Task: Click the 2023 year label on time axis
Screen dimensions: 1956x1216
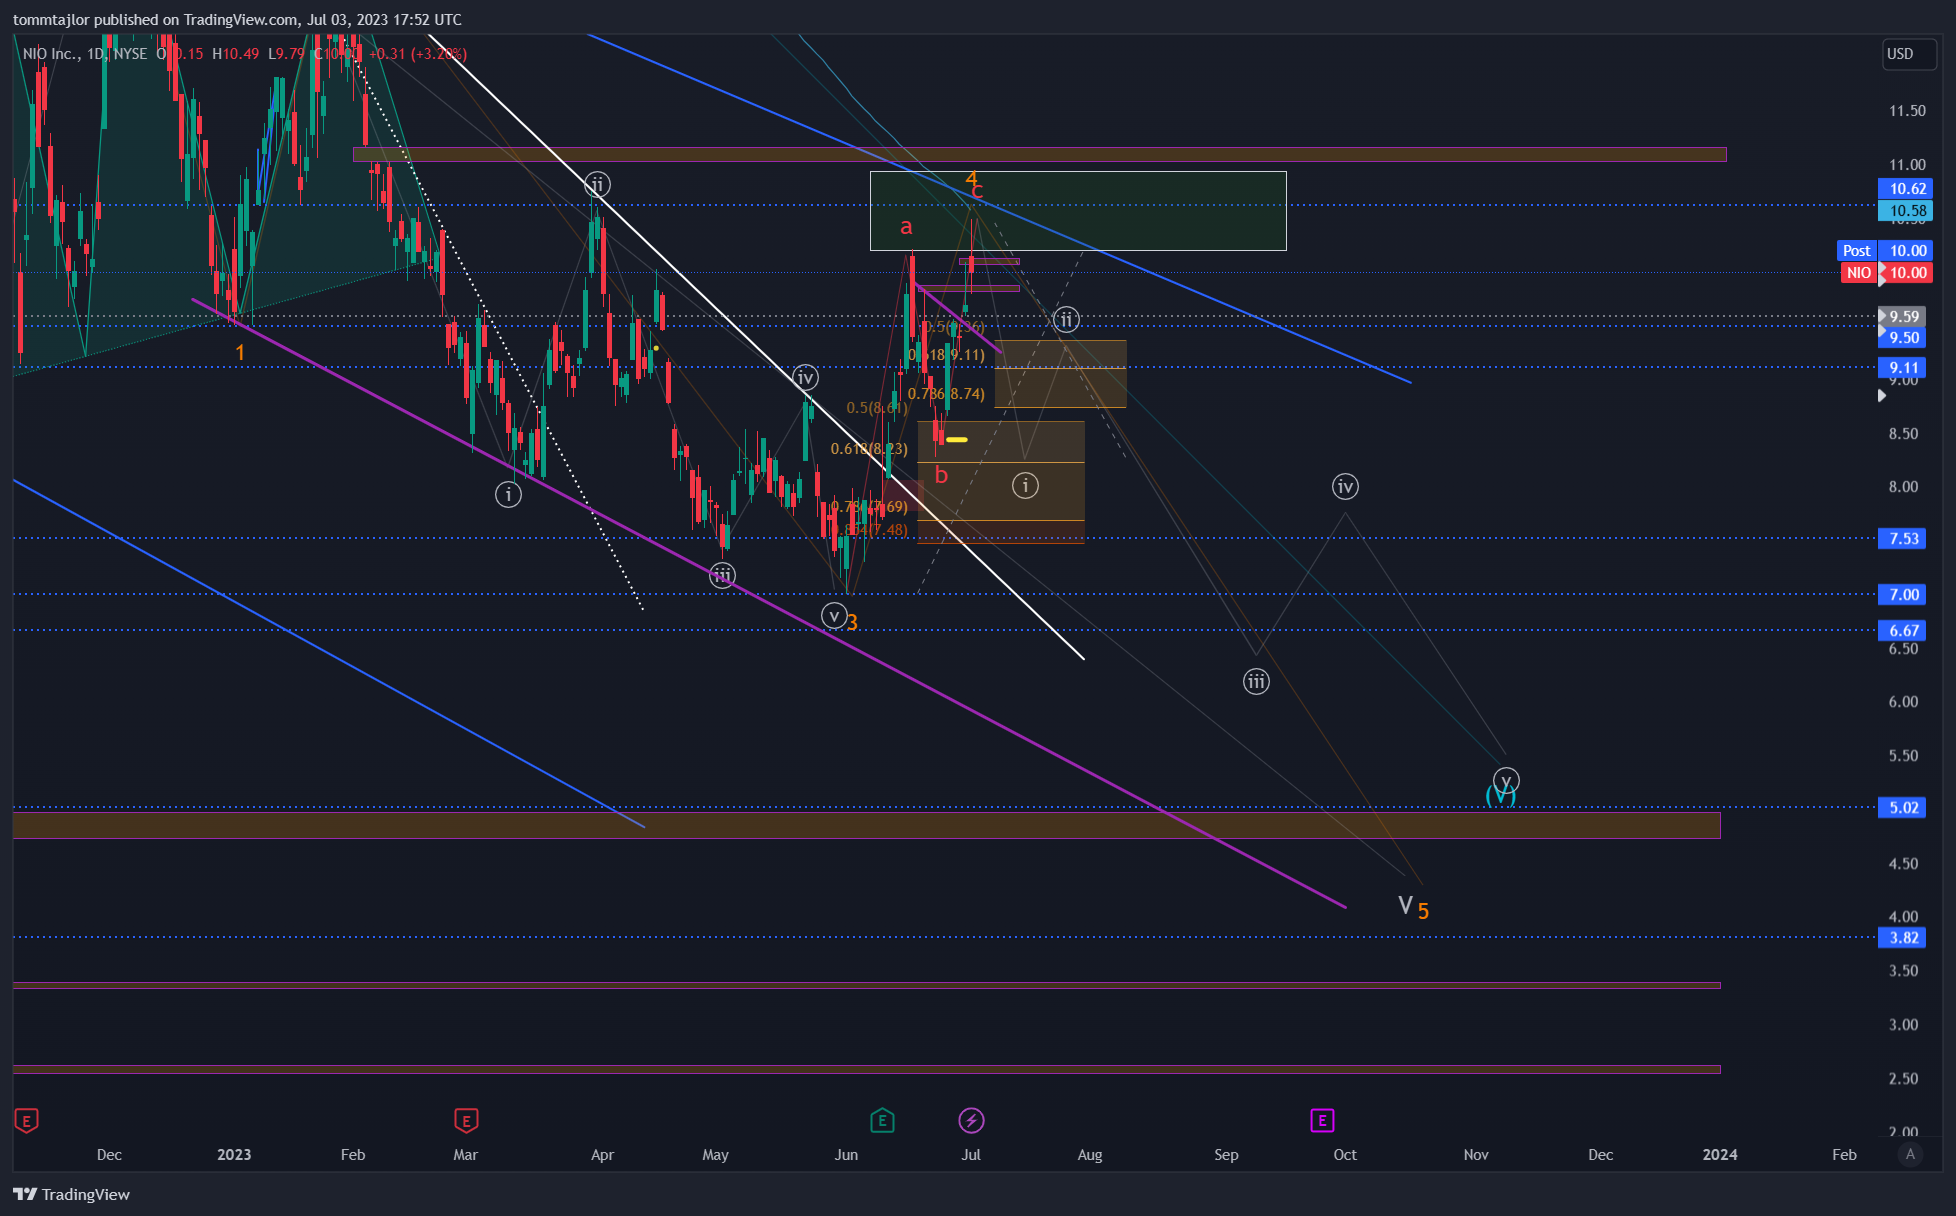Action: 234,1154
